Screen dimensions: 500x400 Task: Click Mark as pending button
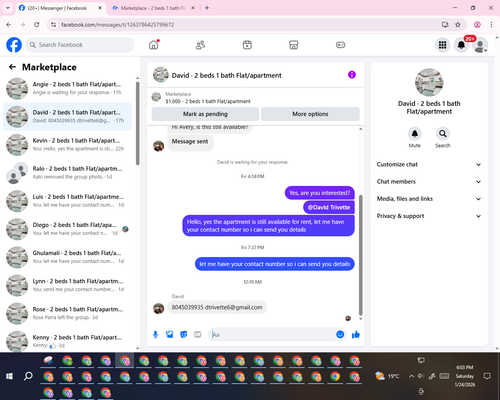[x=205, y=114]
